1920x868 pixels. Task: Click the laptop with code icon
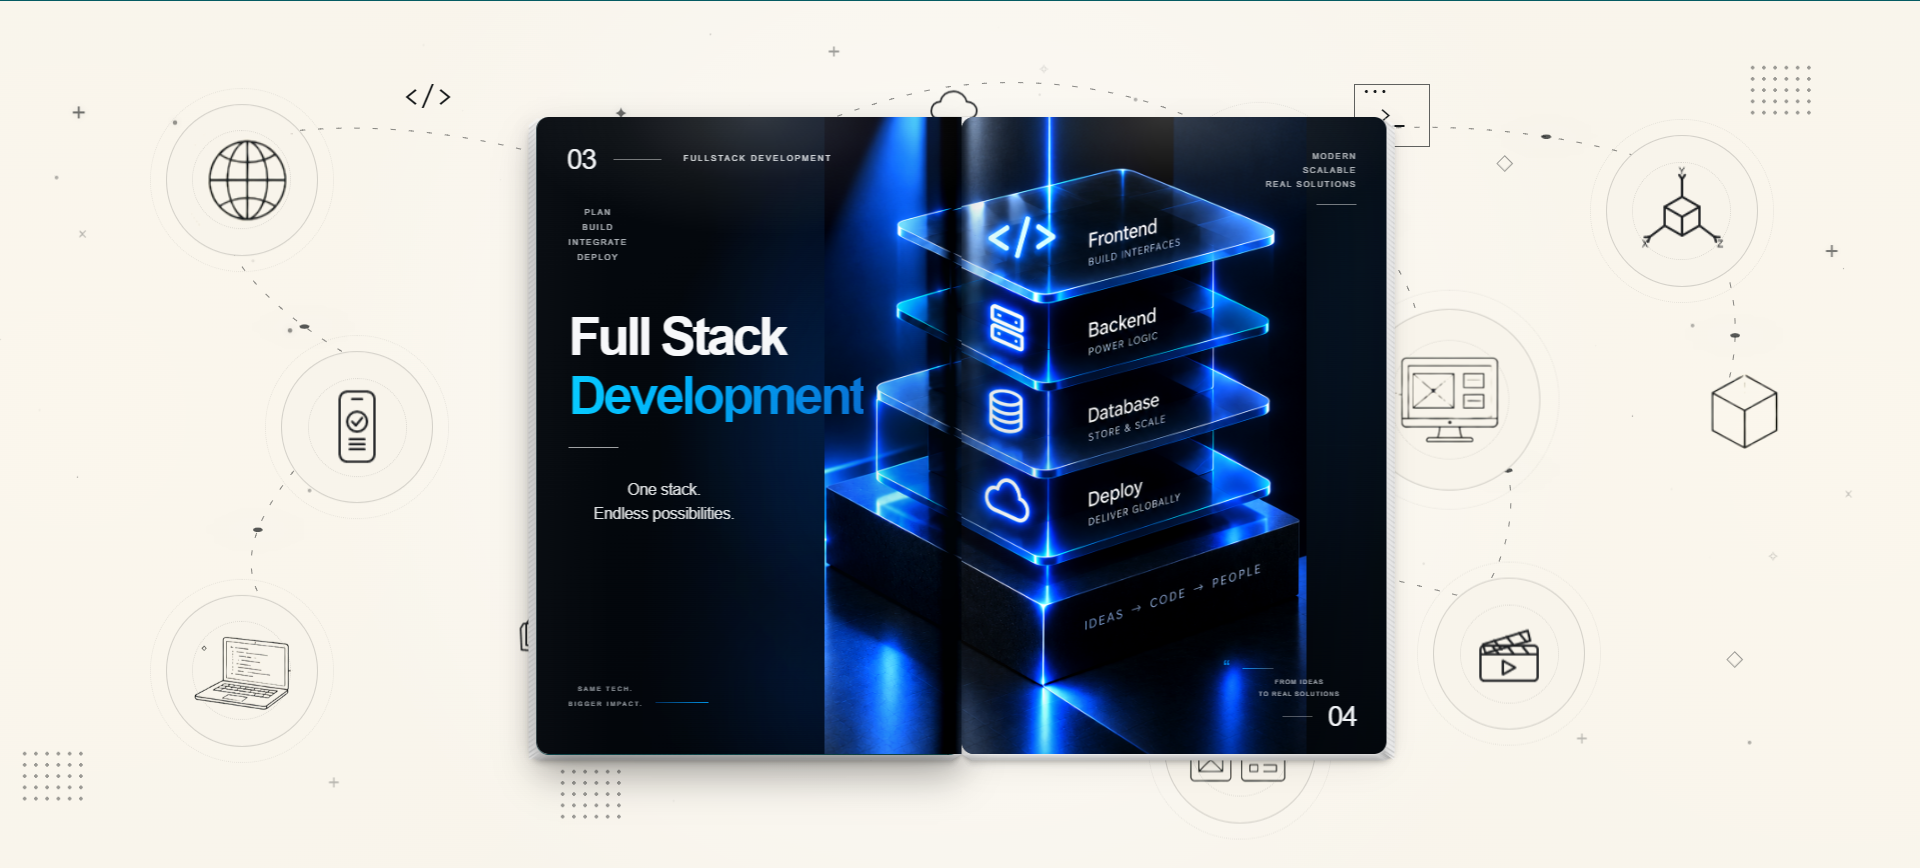click(x=243, y=672)
